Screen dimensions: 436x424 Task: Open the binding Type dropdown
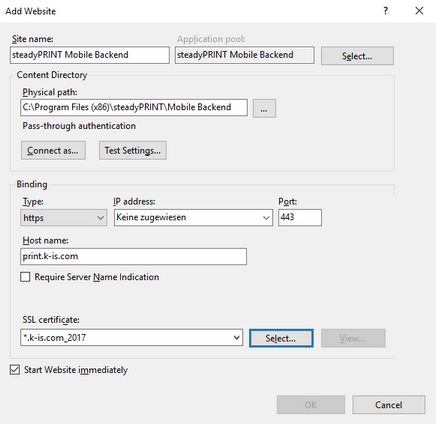click(x=64, y=218)
